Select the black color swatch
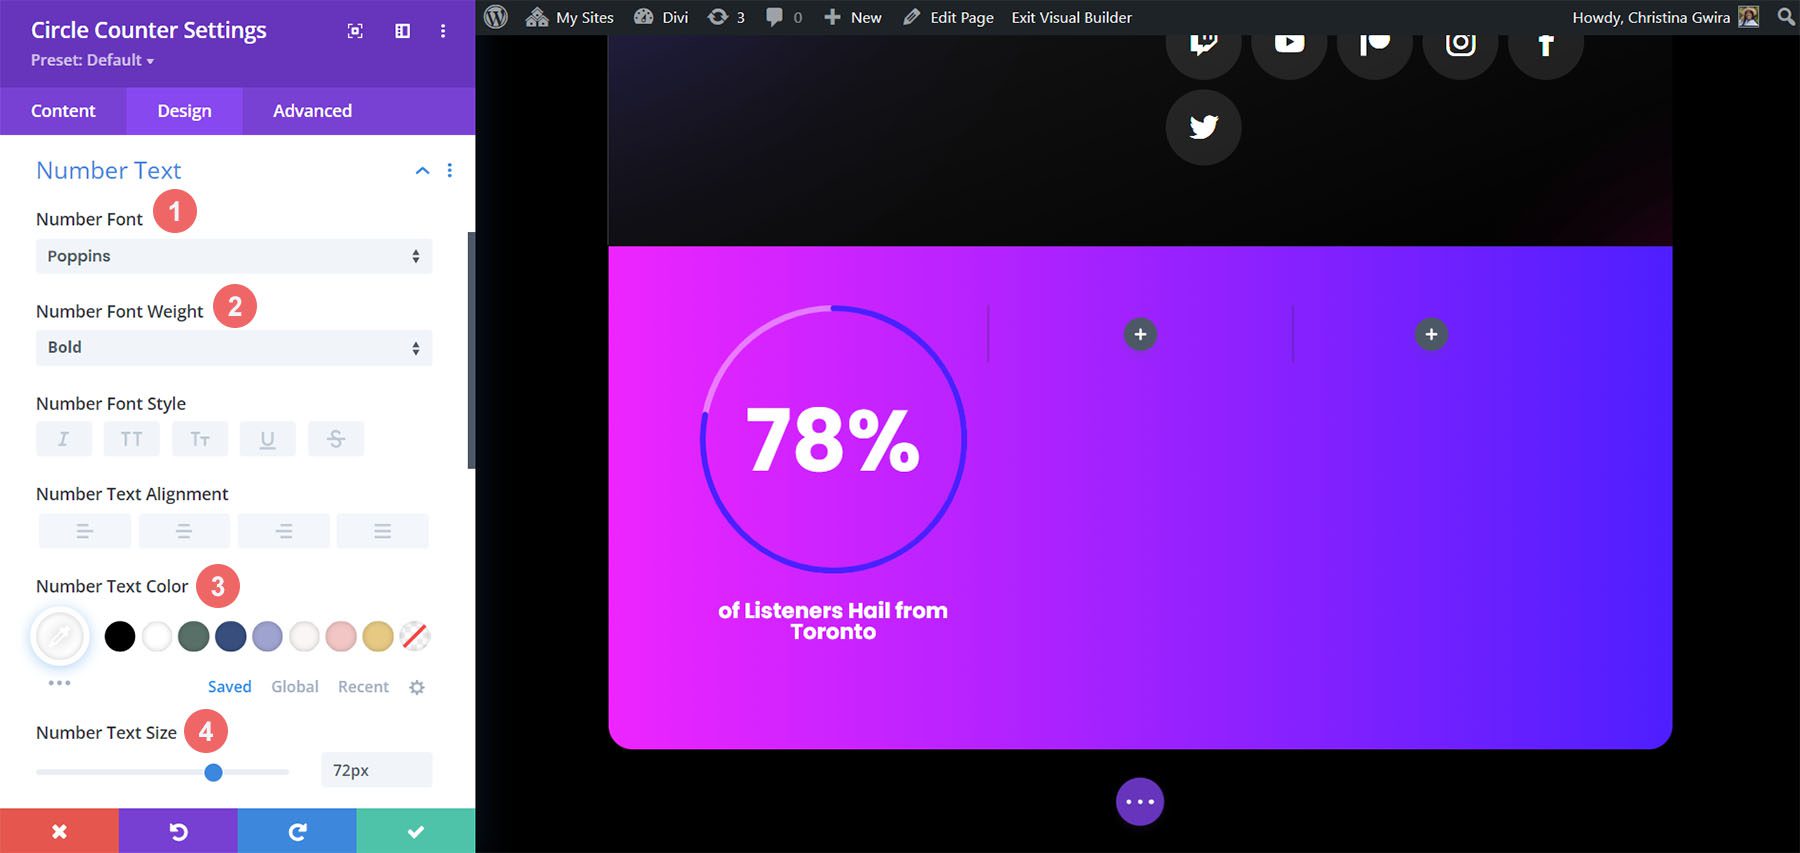 tap(120, 636)
